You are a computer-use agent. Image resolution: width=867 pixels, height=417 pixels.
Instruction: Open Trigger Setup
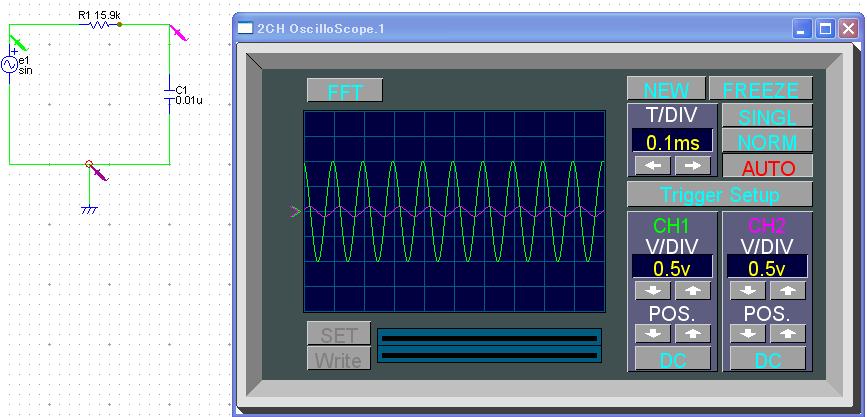tap(720, 194)
